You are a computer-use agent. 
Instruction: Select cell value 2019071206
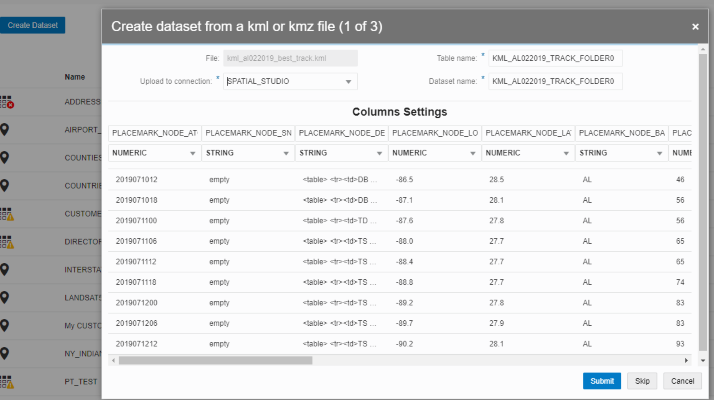tap(136, 323)
